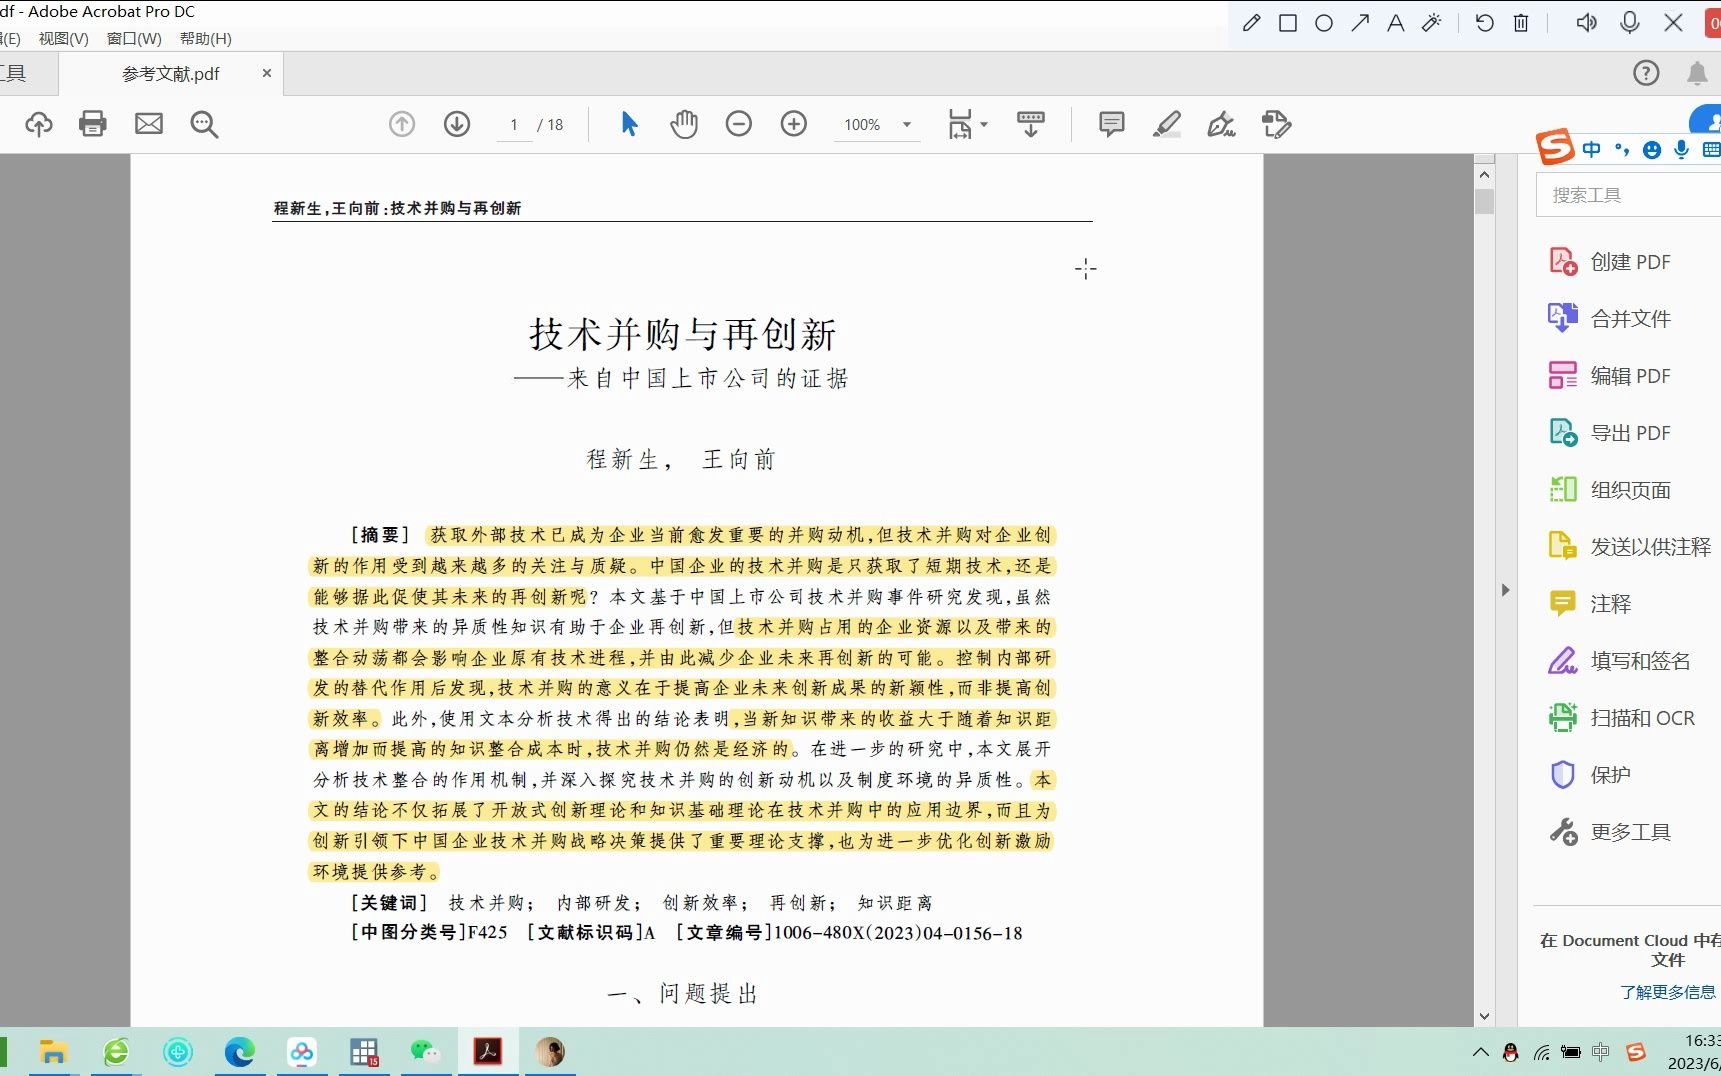Open the 帮助(H) menu
The width and height of the screenshot is (1721, 1076).
coord(206,38)
